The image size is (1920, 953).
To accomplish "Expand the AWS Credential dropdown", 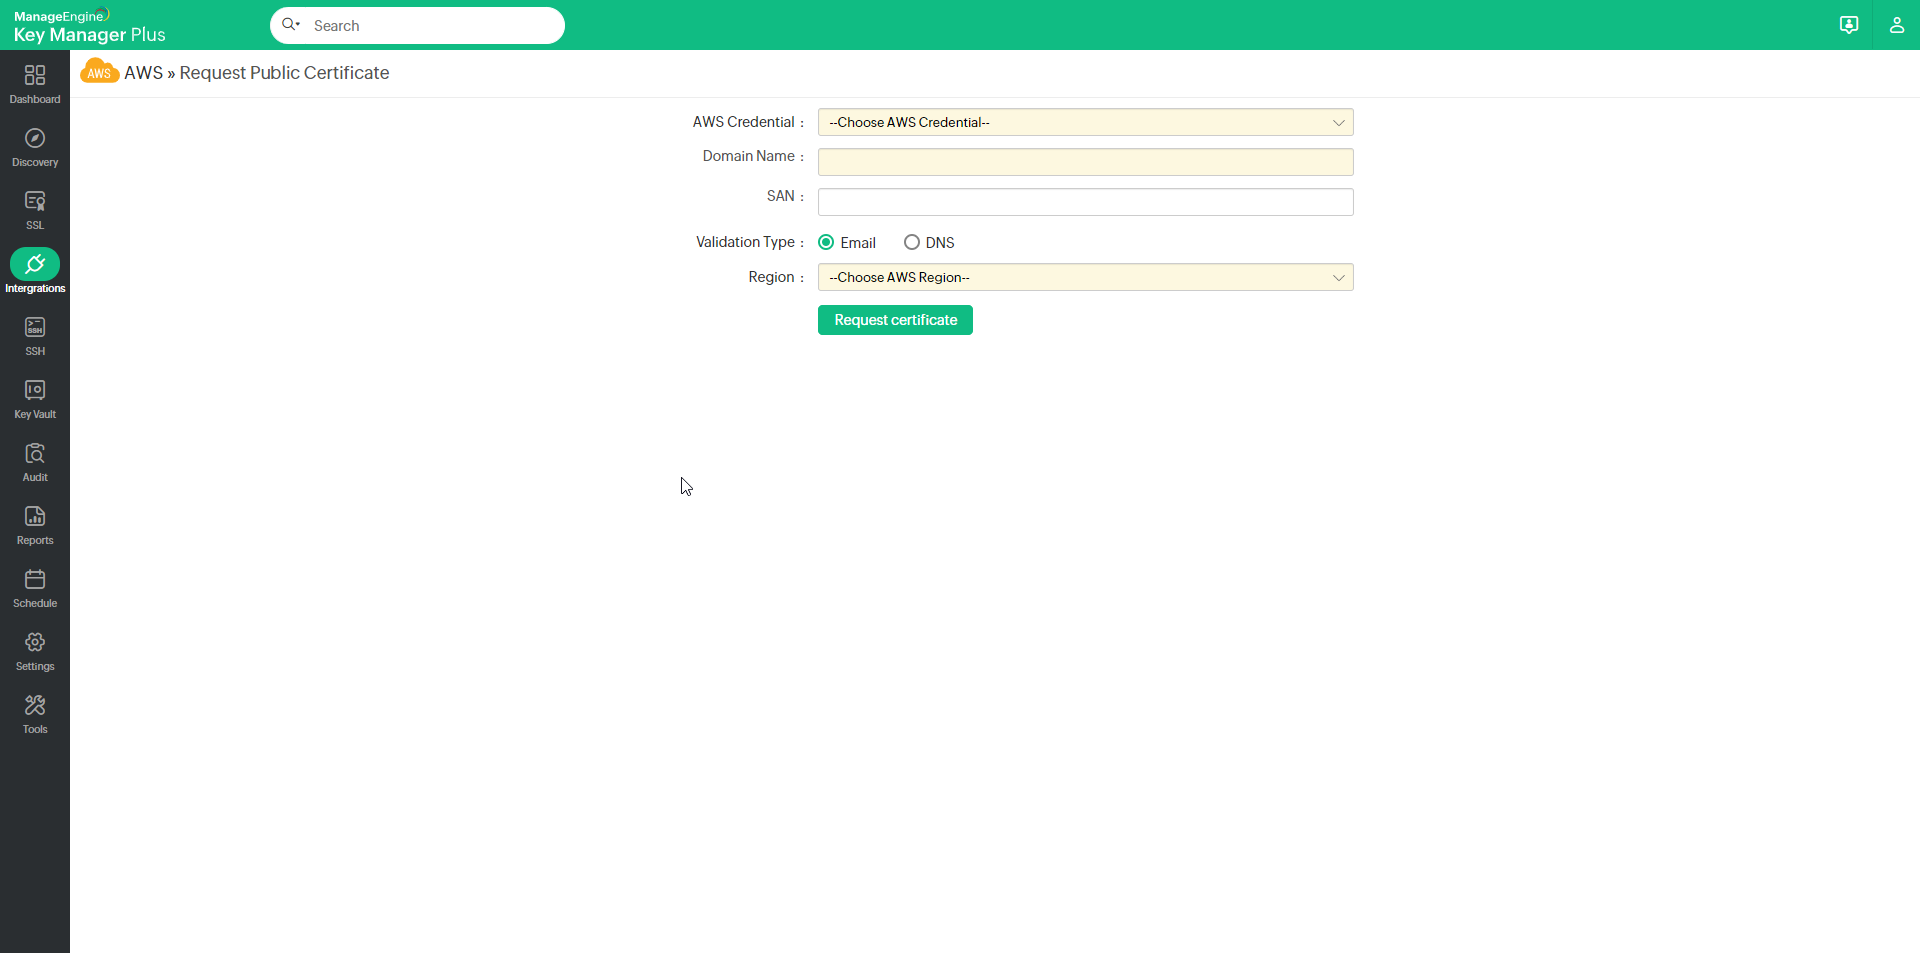I will pos(1086,122).
